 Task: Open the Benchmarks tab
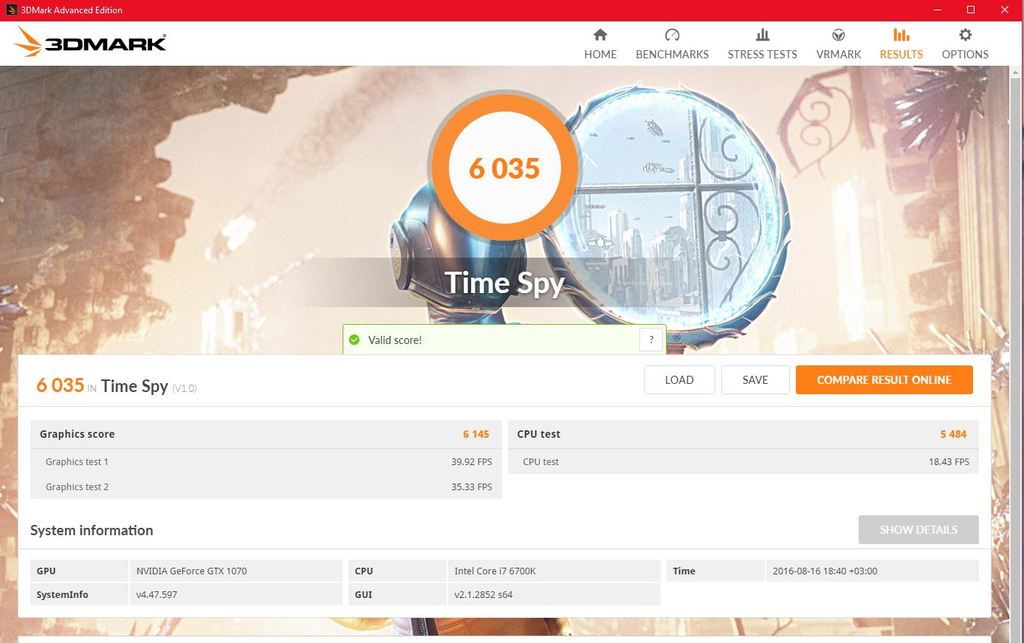coord(672,44)
